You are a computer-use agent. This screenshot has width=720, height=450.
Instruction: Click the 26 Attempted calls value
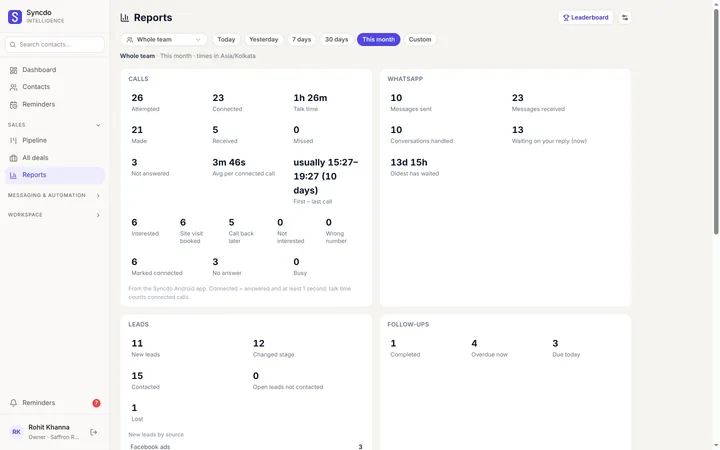pos(137,98)
